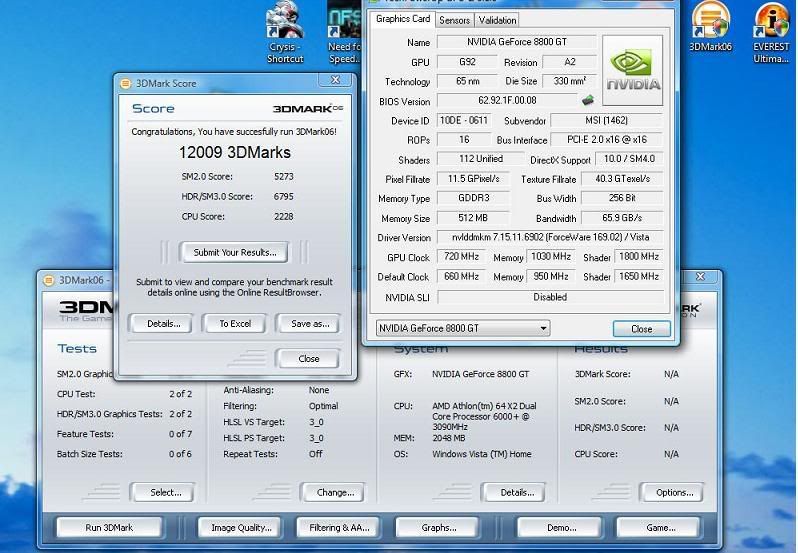The image size is (798, 553).
Task: Click the Filtering Optimal setting text
Action: tap(323, 406)
